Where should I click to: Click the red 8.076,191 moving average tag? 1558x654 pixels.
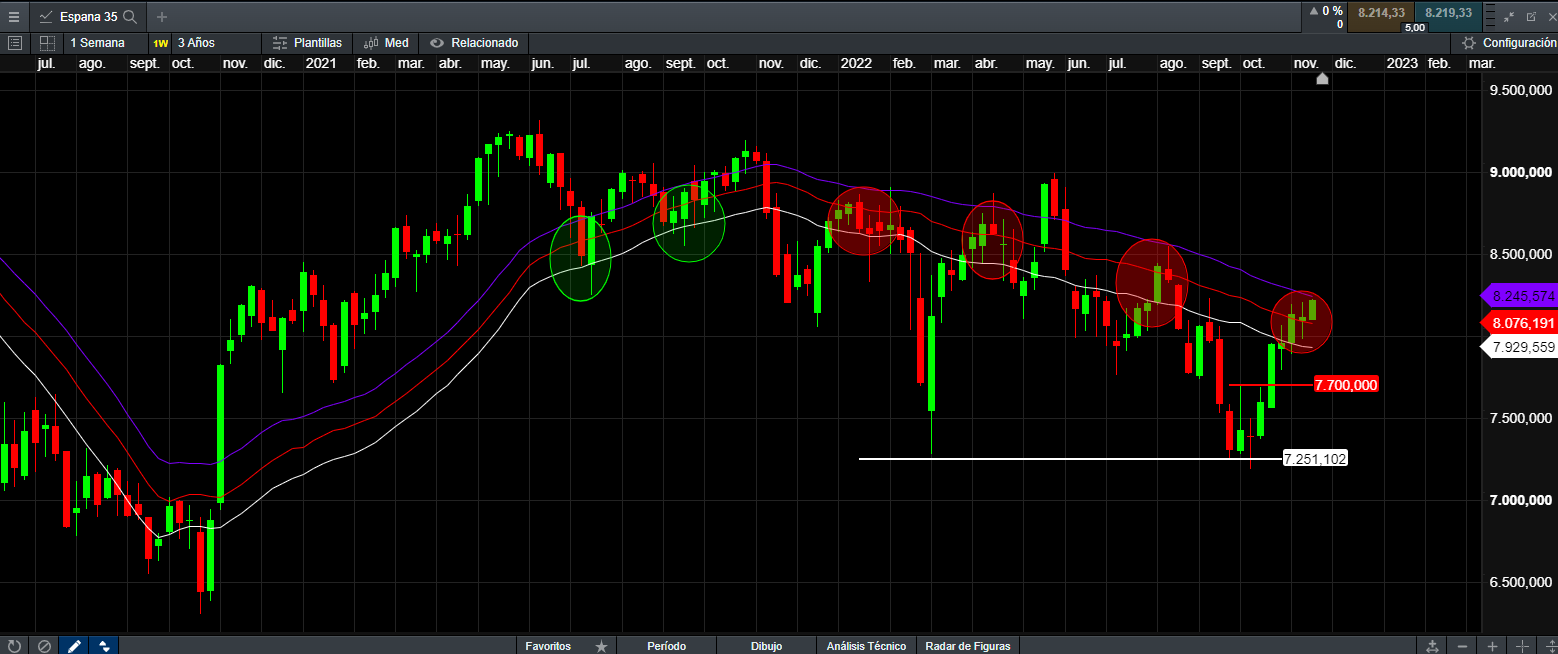(x=1518, y=323)
